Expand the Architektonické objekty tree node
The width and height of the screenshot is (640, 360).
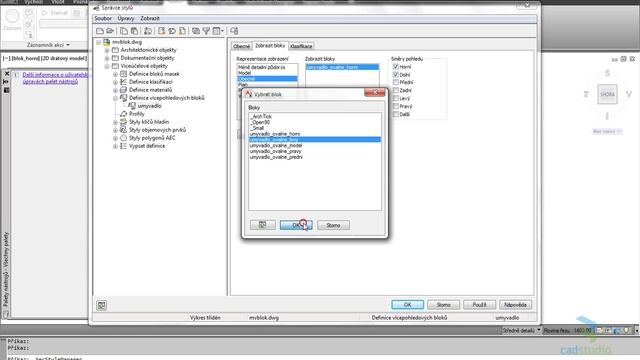[x=107, y=50]
